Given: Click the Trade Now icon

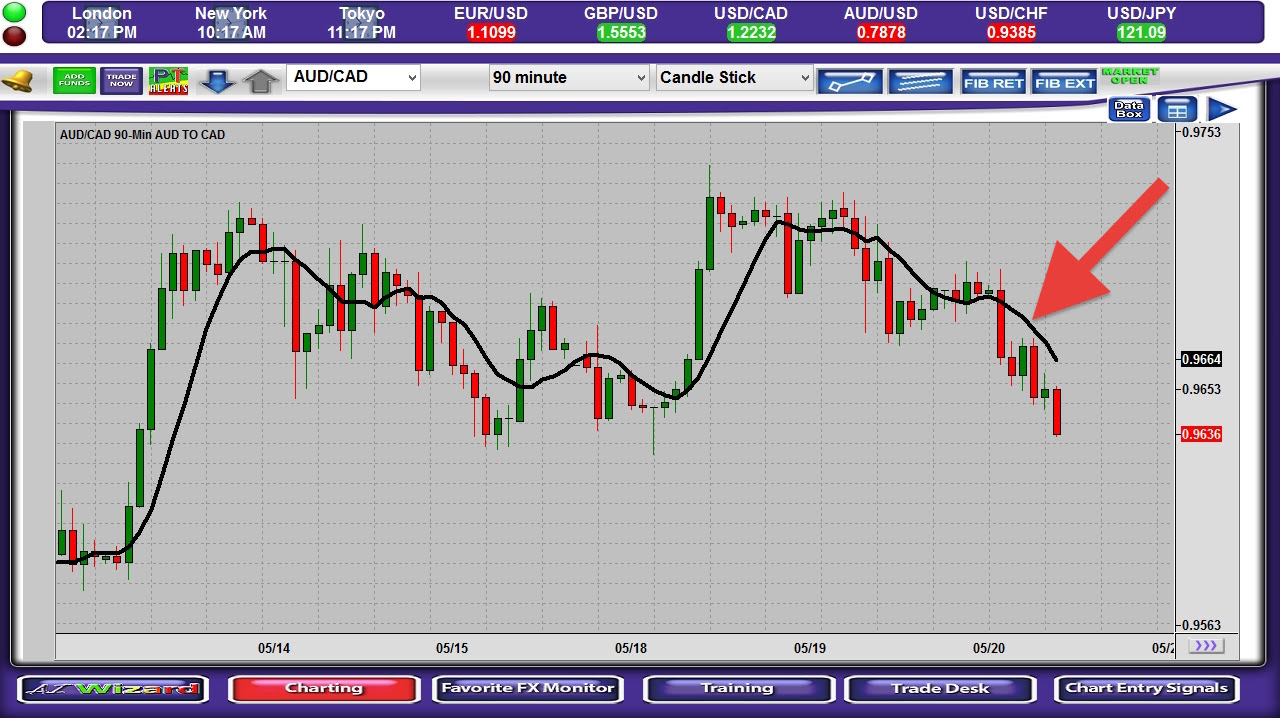Looking at the screenshot, I should (121, 80).
